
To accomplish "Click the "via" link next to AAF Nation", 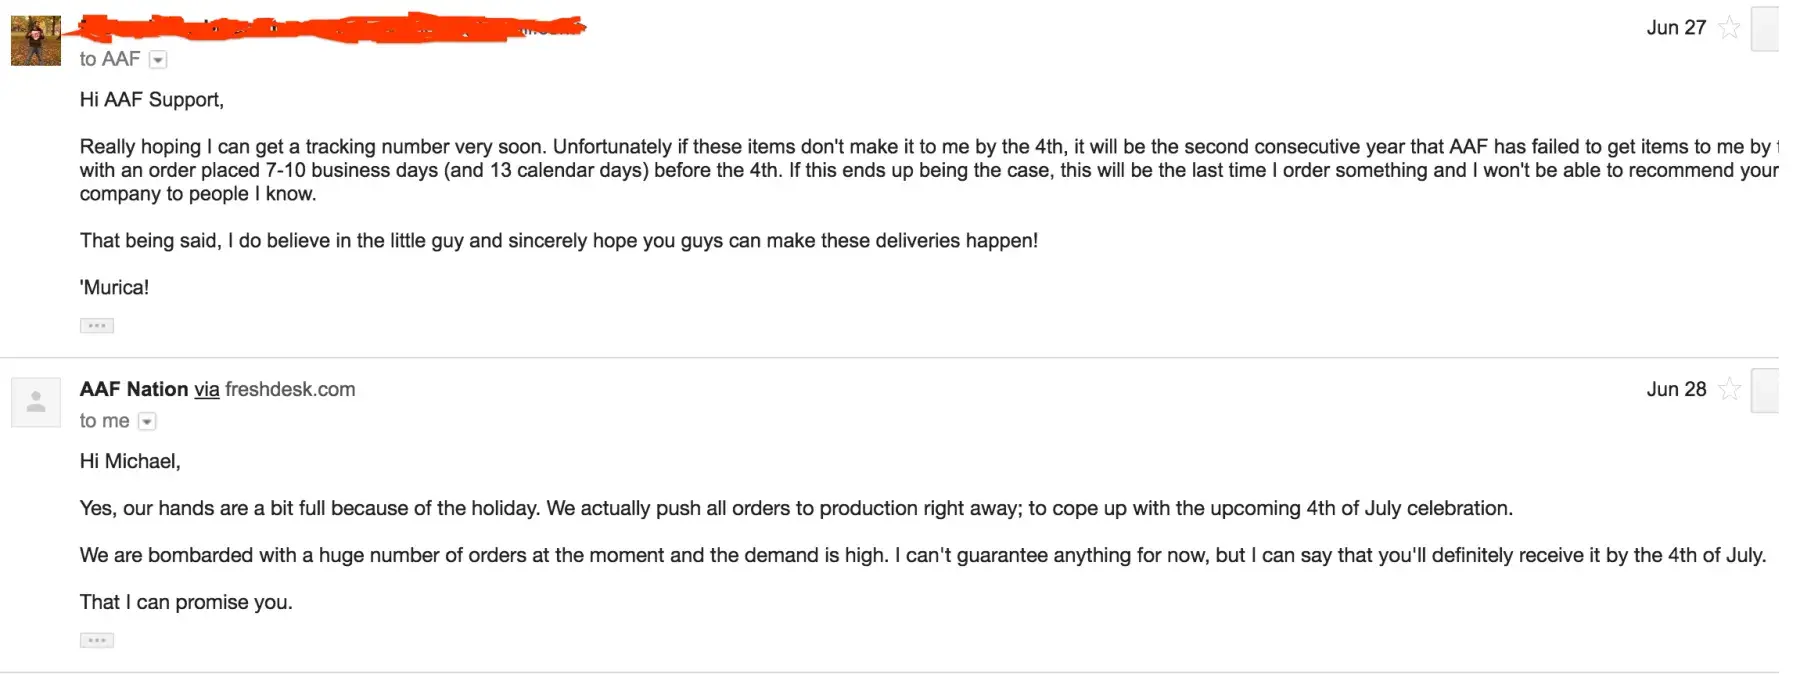I will coord(207,389).
